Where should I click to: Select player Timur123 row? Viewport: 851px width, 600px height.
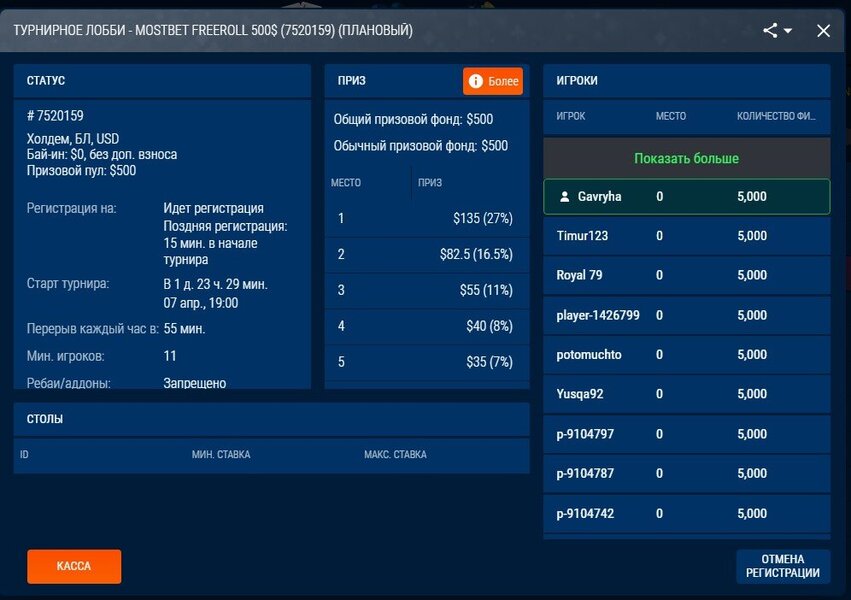point(686,236)
